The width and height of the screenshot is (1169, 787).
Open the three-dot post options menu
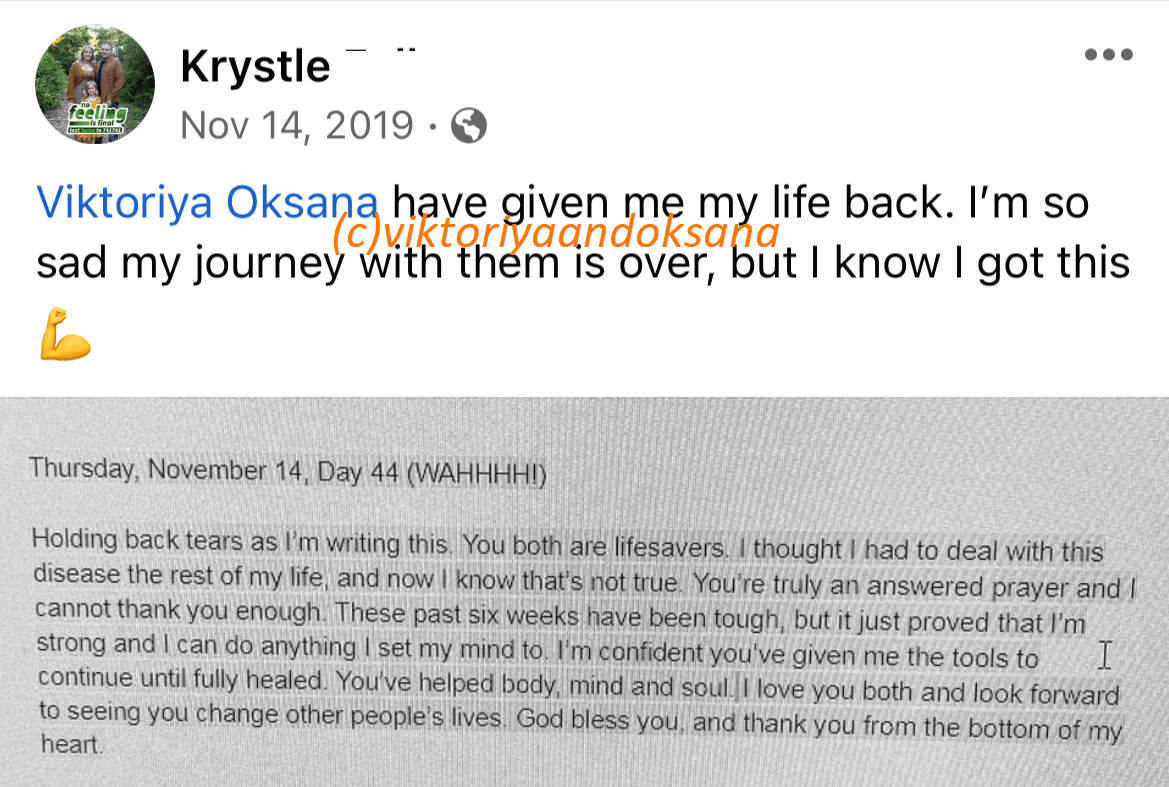(x=1109, y=54)
